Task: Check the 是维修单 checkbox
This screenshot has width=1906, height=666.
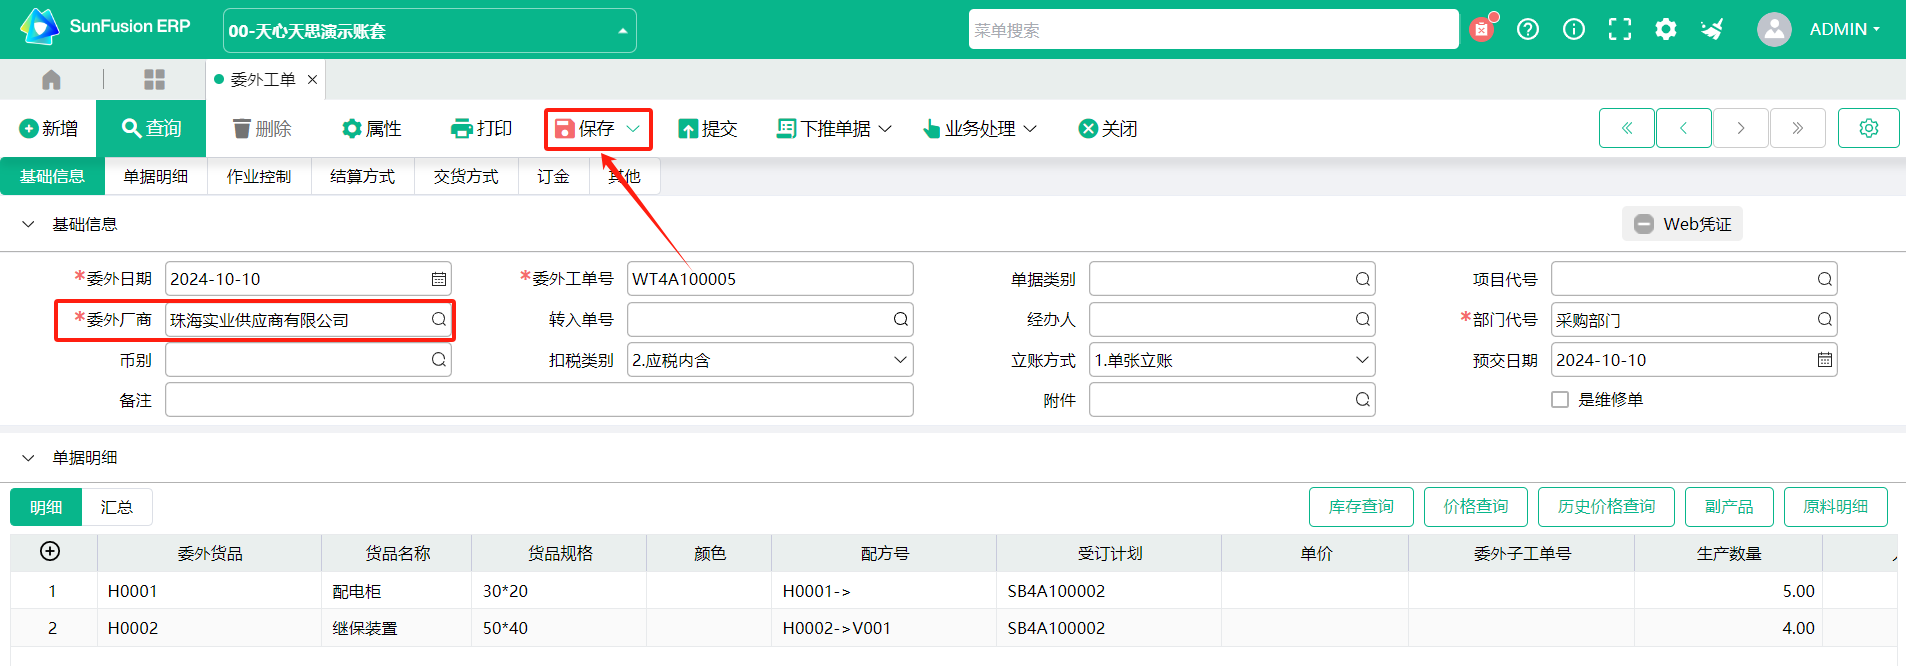Action: (x=1560, y=399)
